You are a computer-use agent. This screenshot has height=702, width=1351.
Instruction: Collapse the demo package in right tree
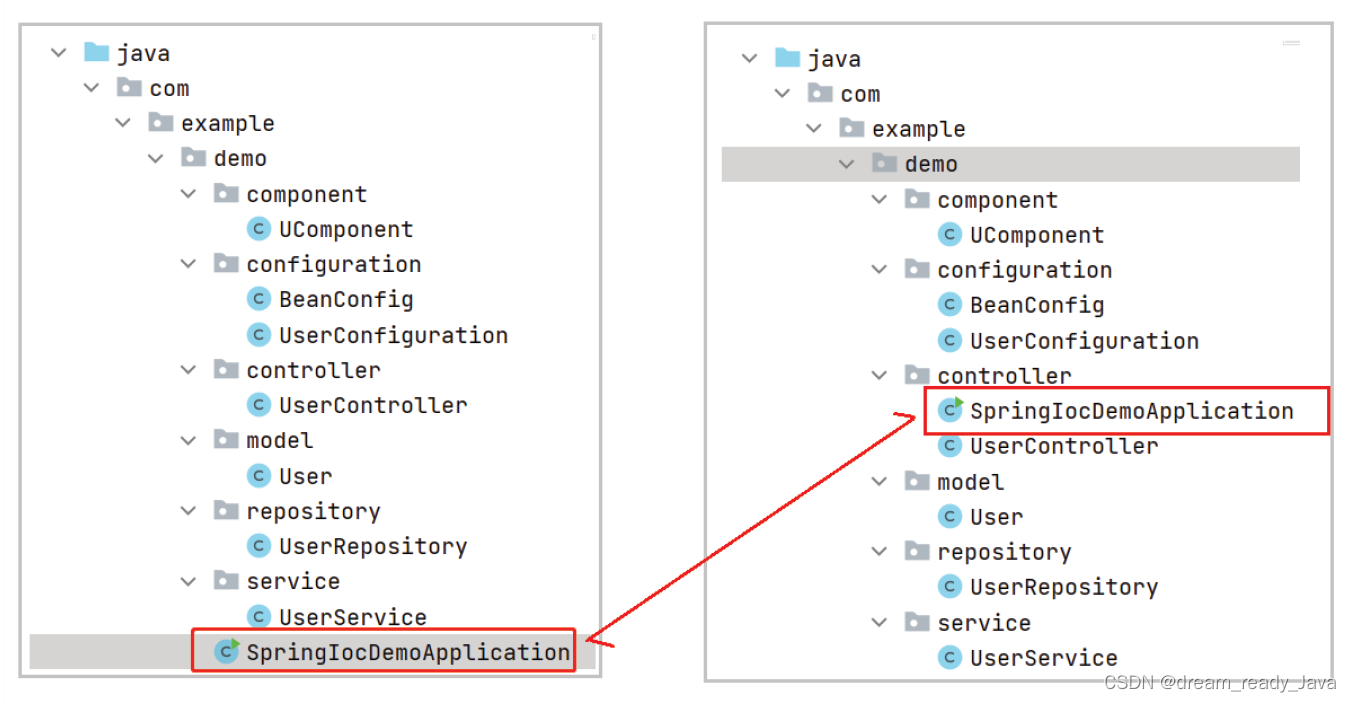(x=847, y=163)
